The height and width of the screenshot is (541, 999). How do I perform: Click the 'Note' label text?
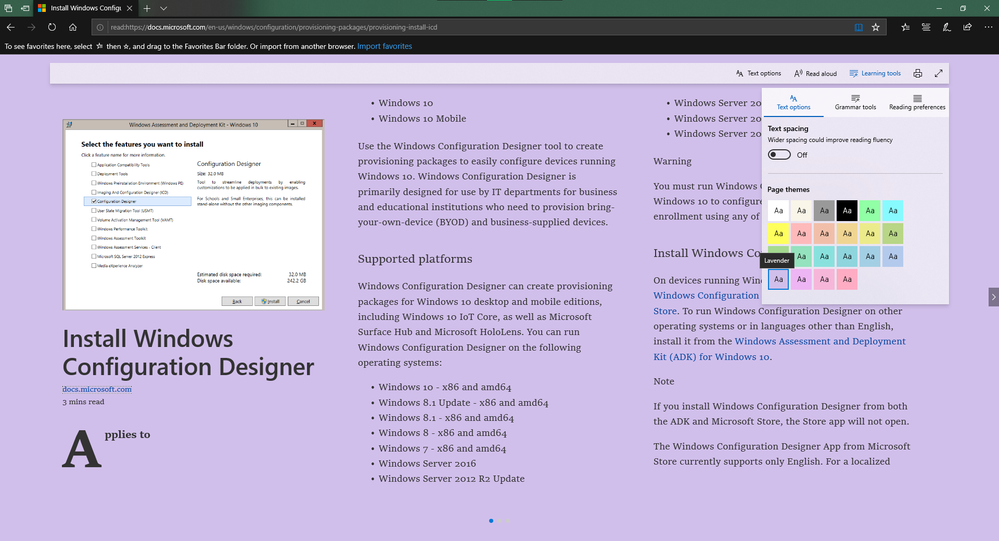[663, 381]
